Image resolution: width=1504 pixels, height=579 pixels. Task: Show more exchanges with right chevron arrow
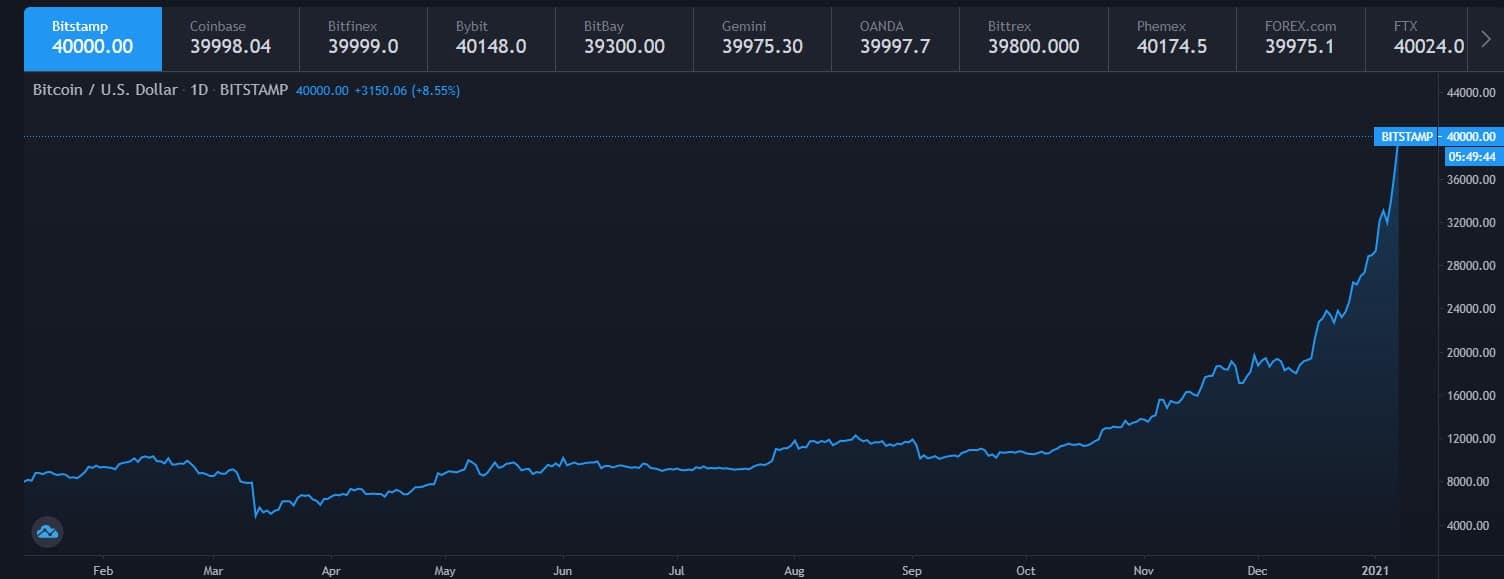click(1485, 38)
